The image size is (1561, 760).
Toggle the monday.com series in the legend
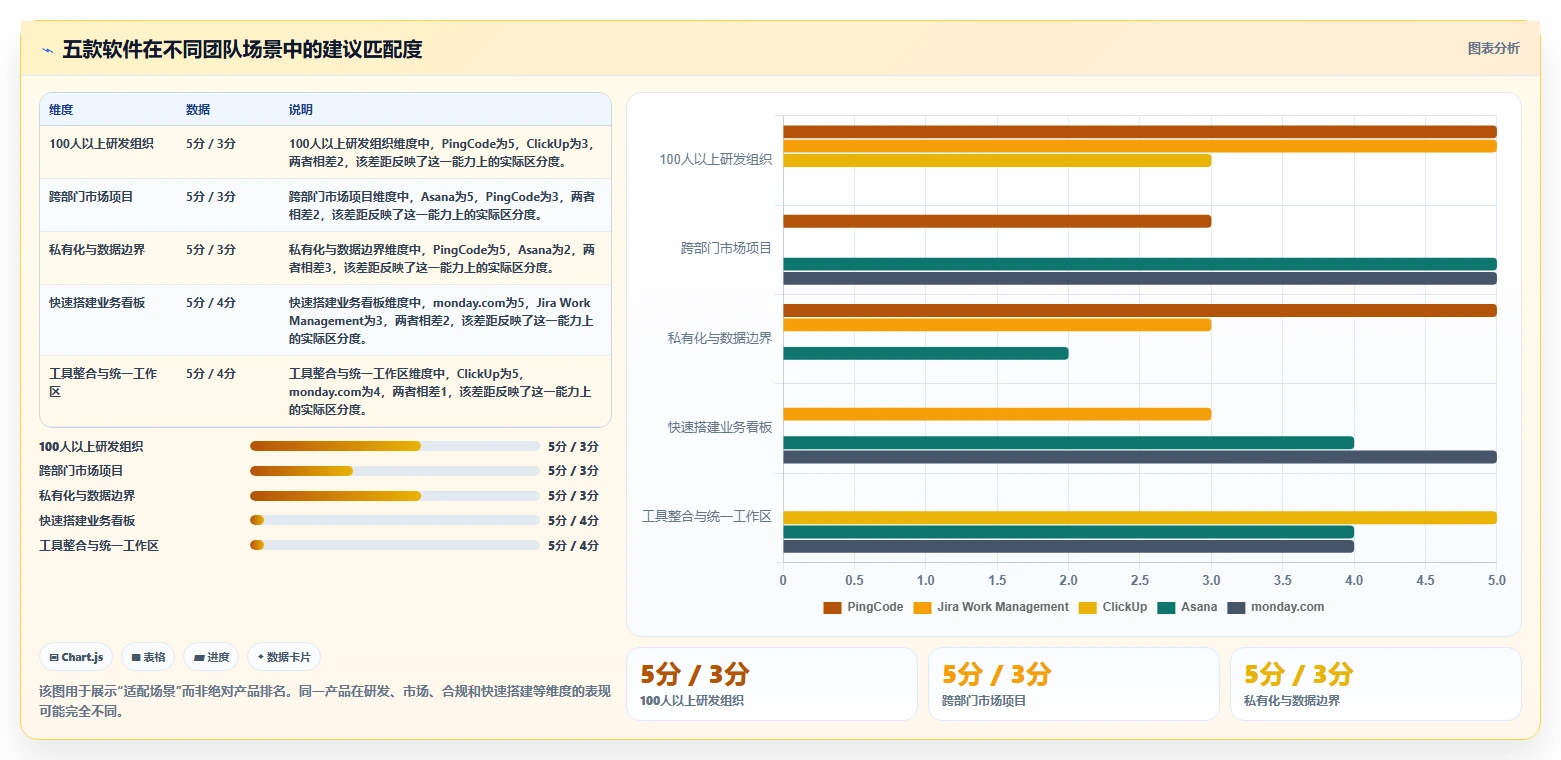coord(1275,607)
